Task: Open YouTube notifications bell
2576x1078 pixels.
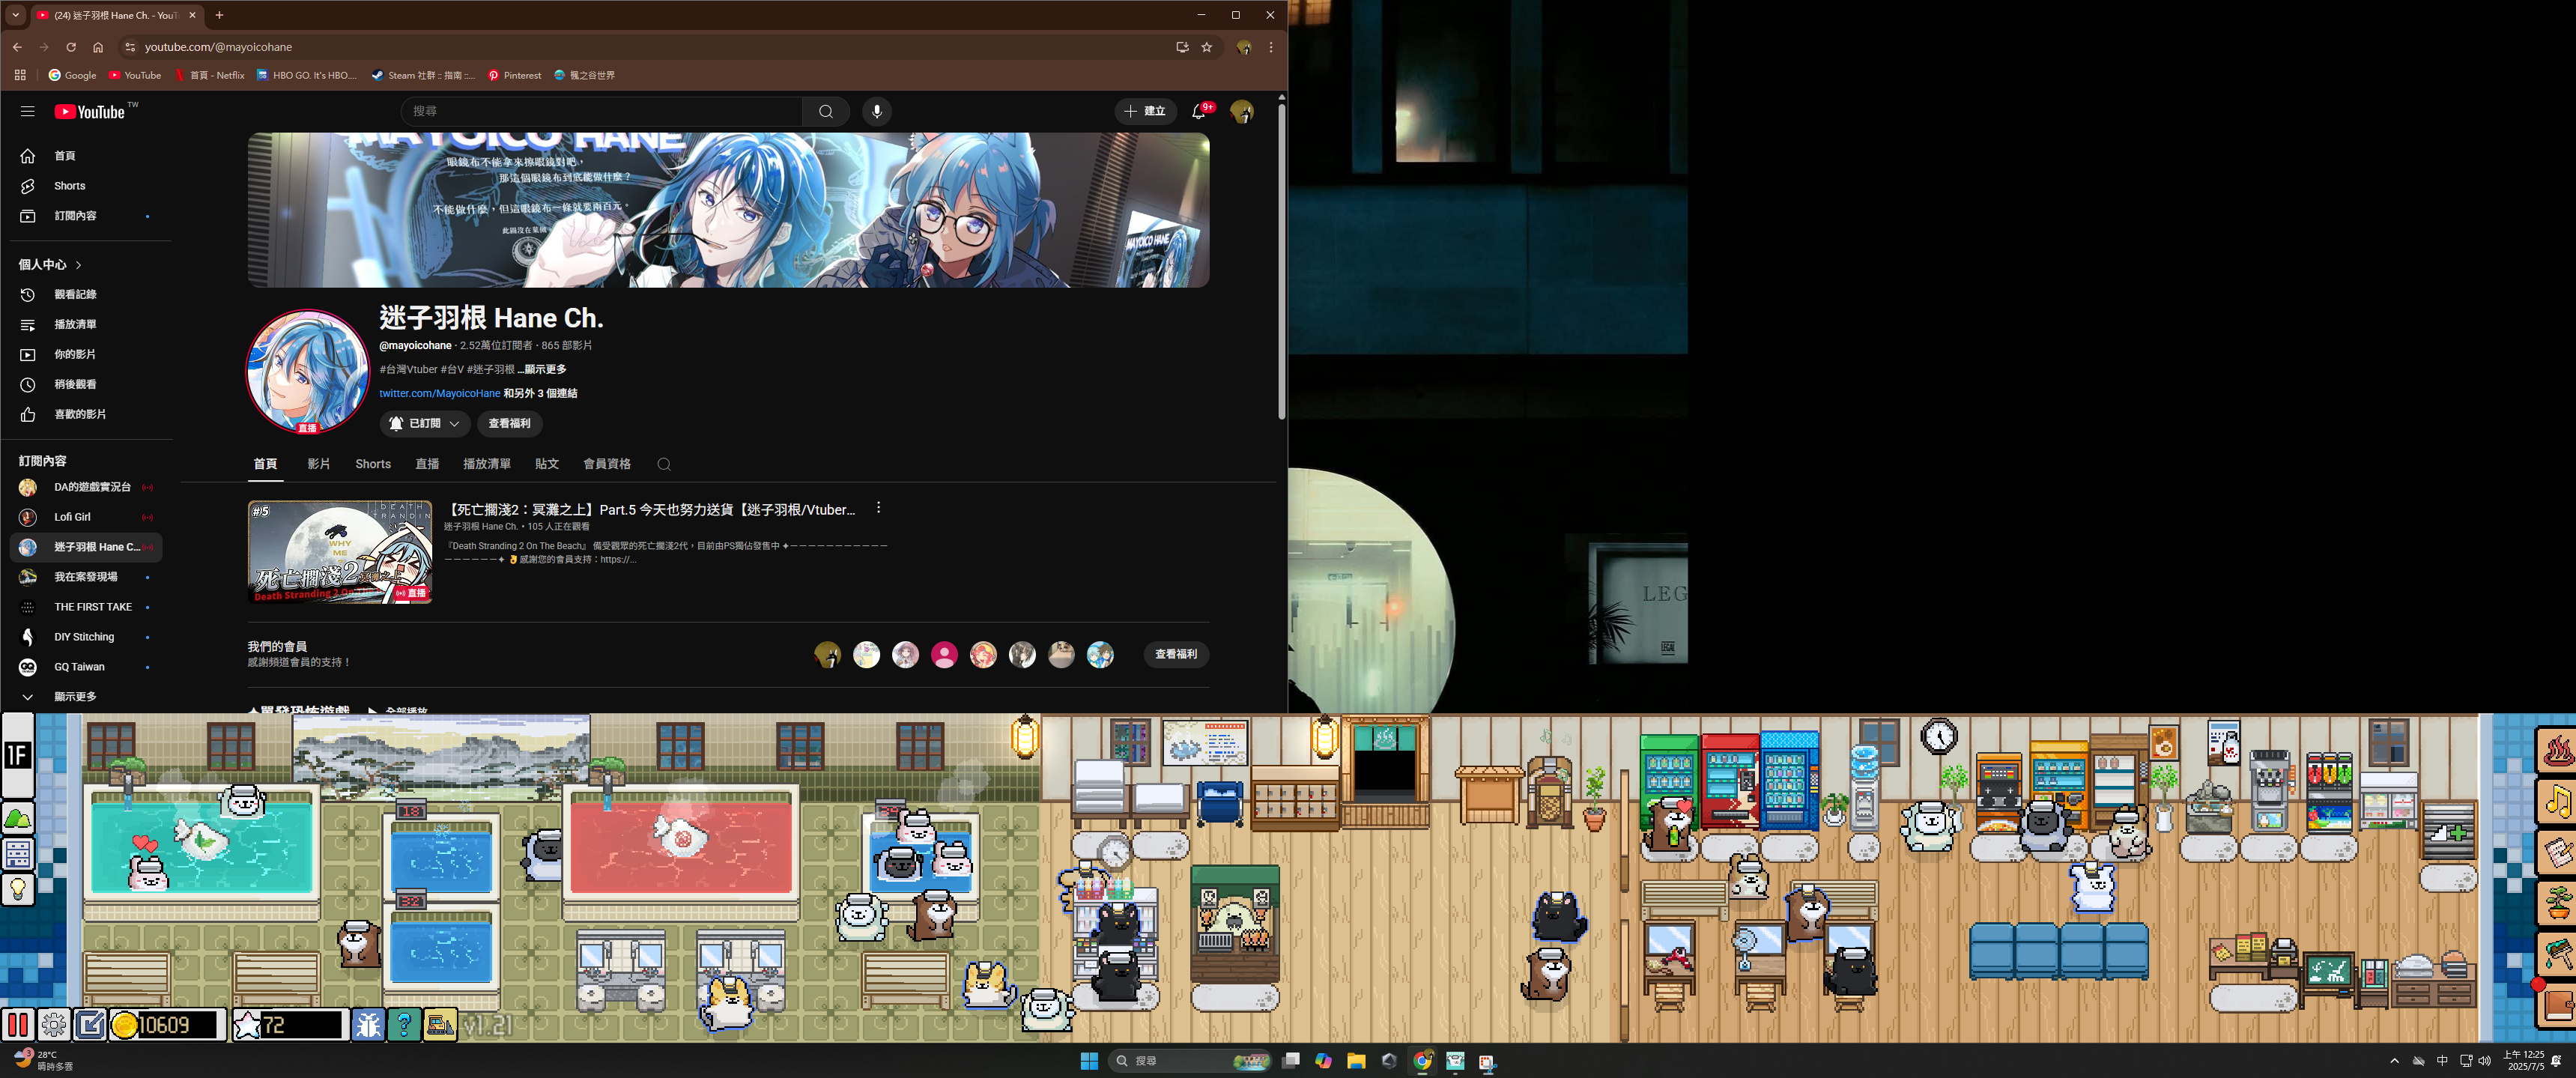Action: click(x=1198, y=111)
